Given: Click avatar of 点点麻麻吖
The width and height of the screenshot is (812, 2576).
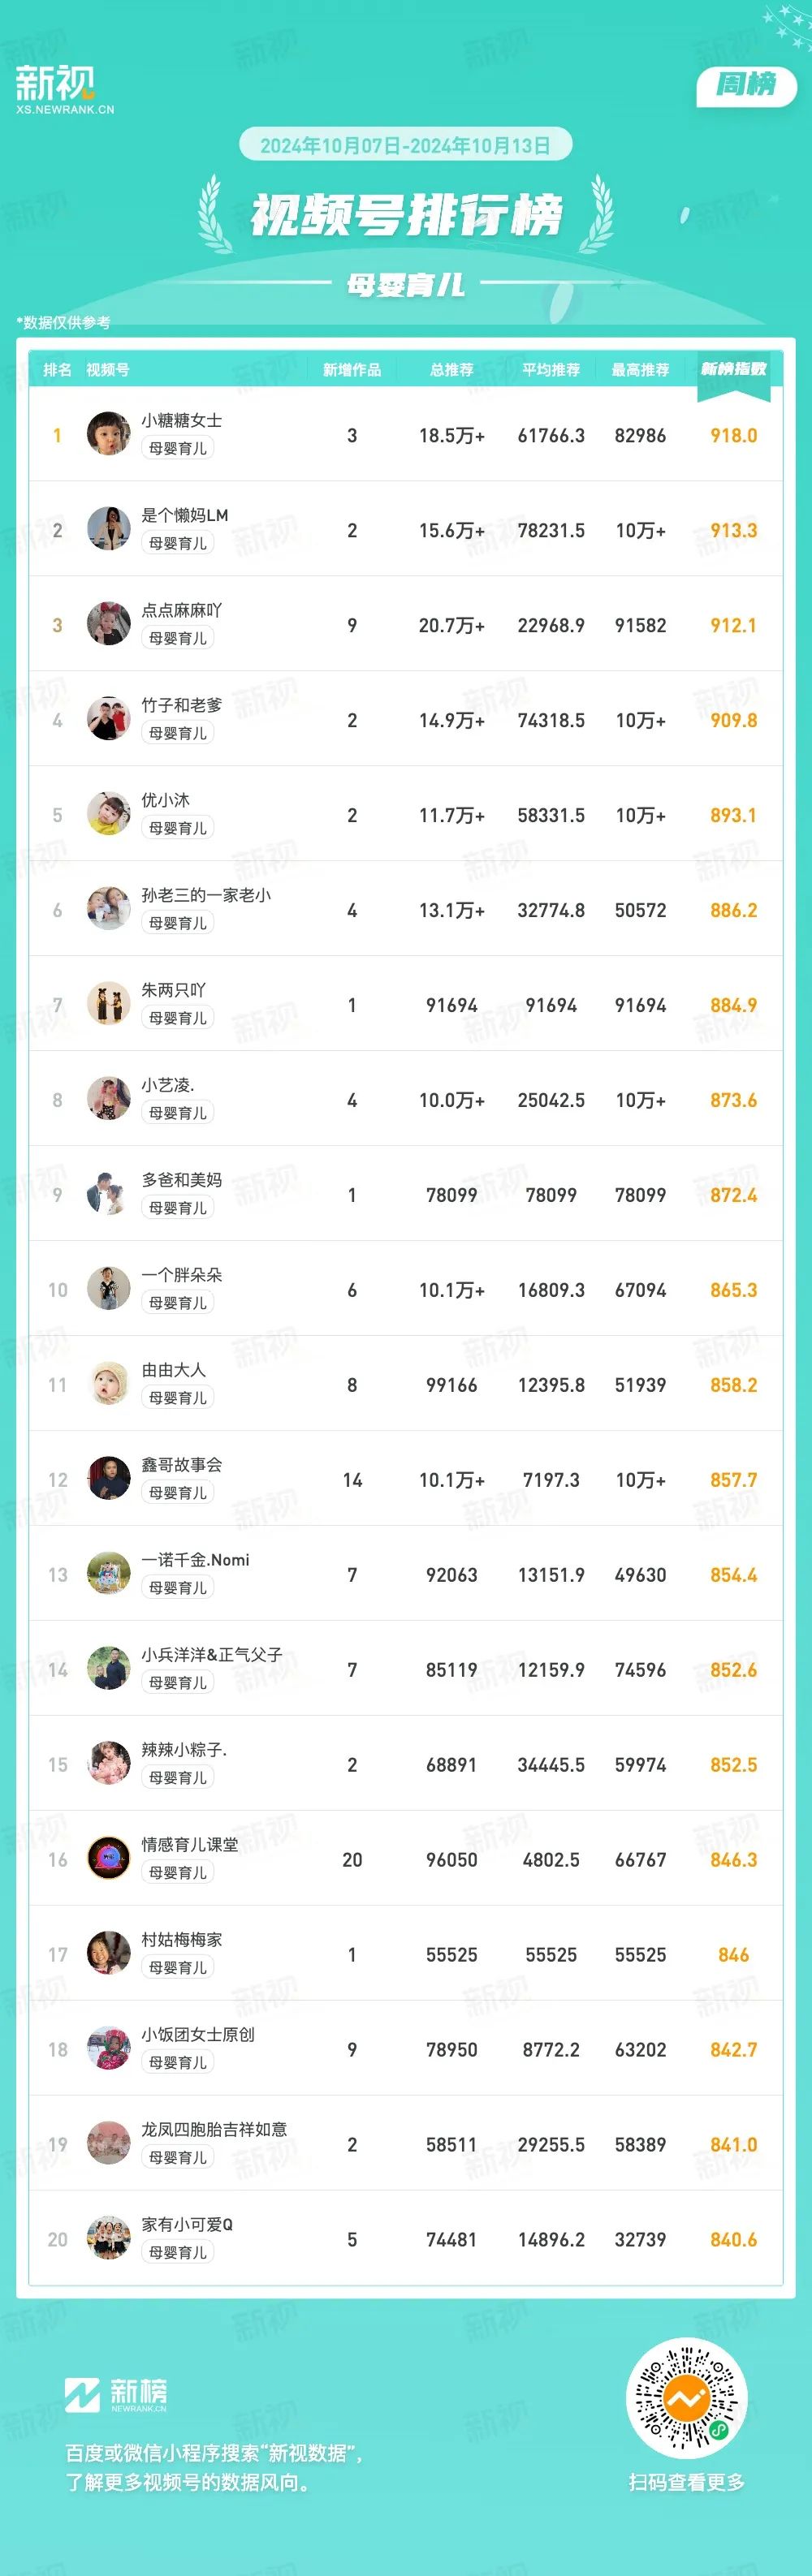Looking at the screenshot, I should click(109, 624).
